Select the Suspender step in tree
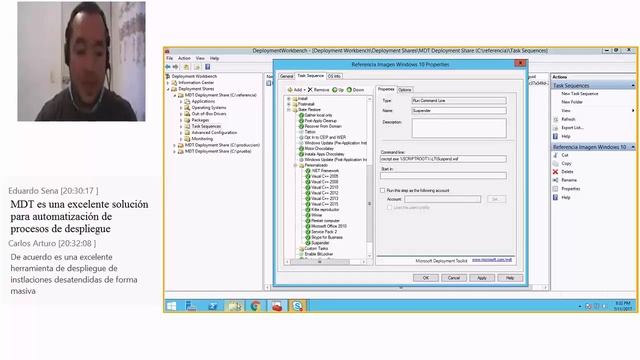640x360 pixels. pyautogui.click(x=320, y=243)
